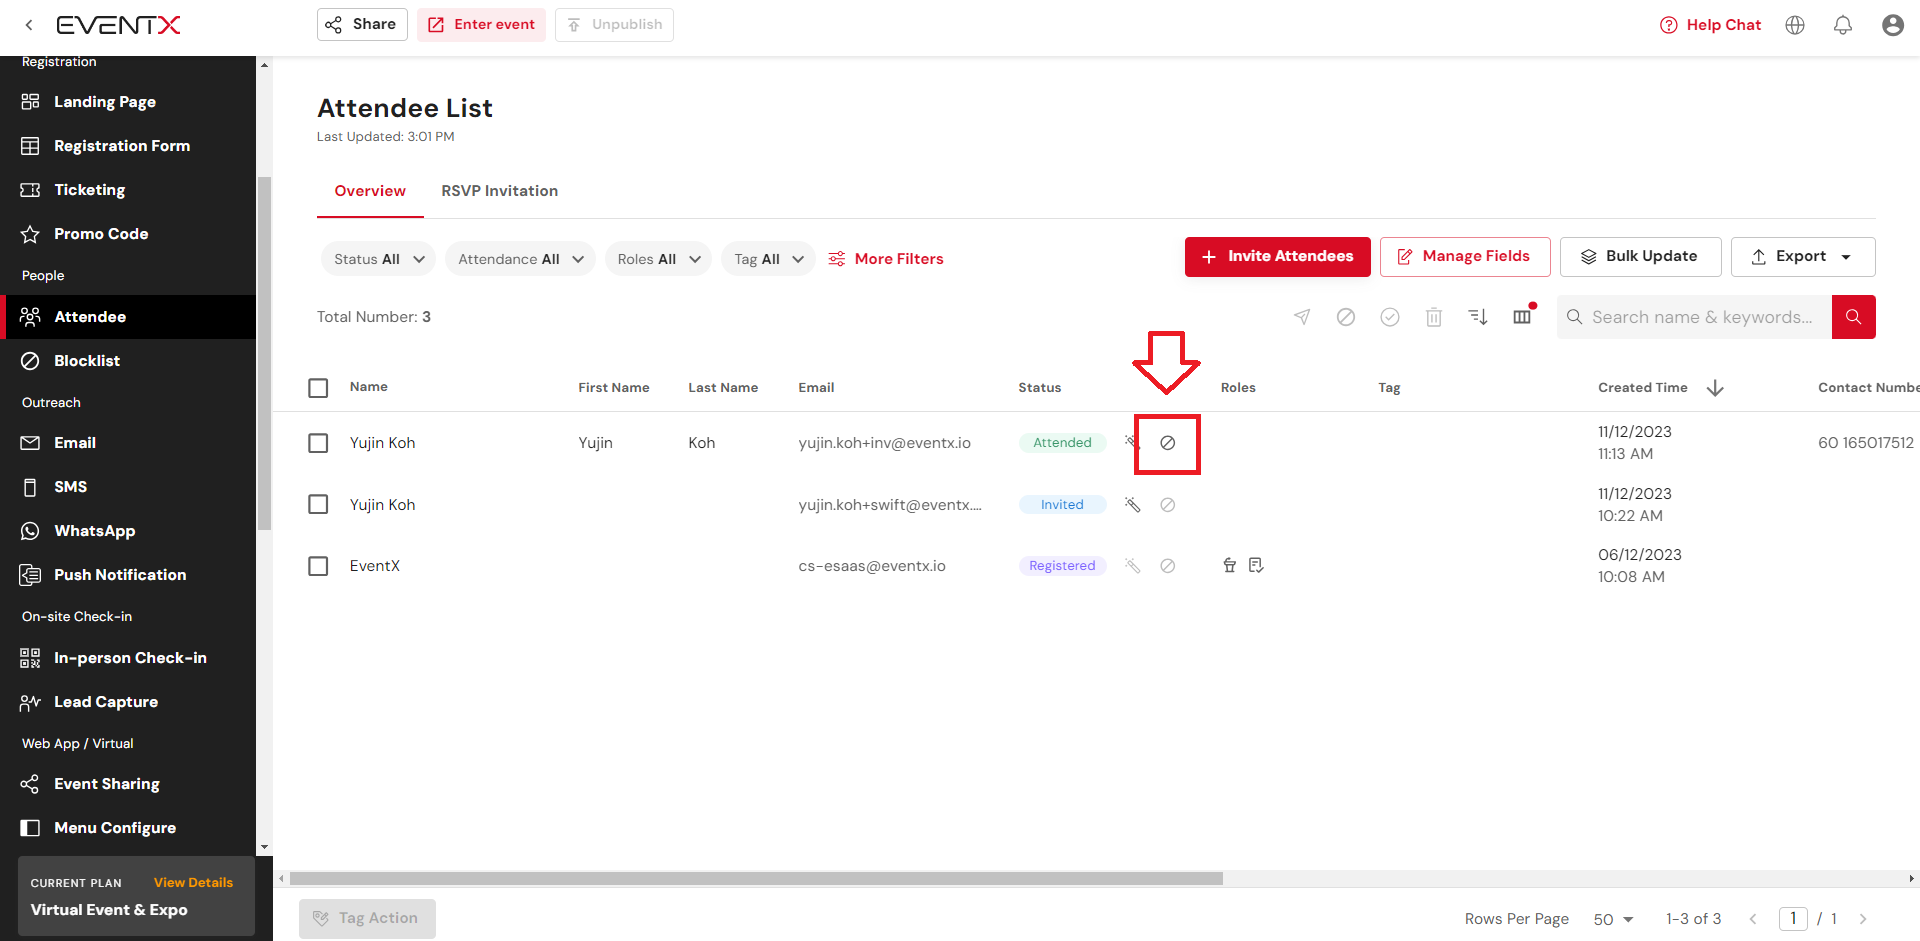Image resolution: width=1920 pixels, height=941 pixels.
Task: Click the red search magnifier button
Action: coord(1853,317)
